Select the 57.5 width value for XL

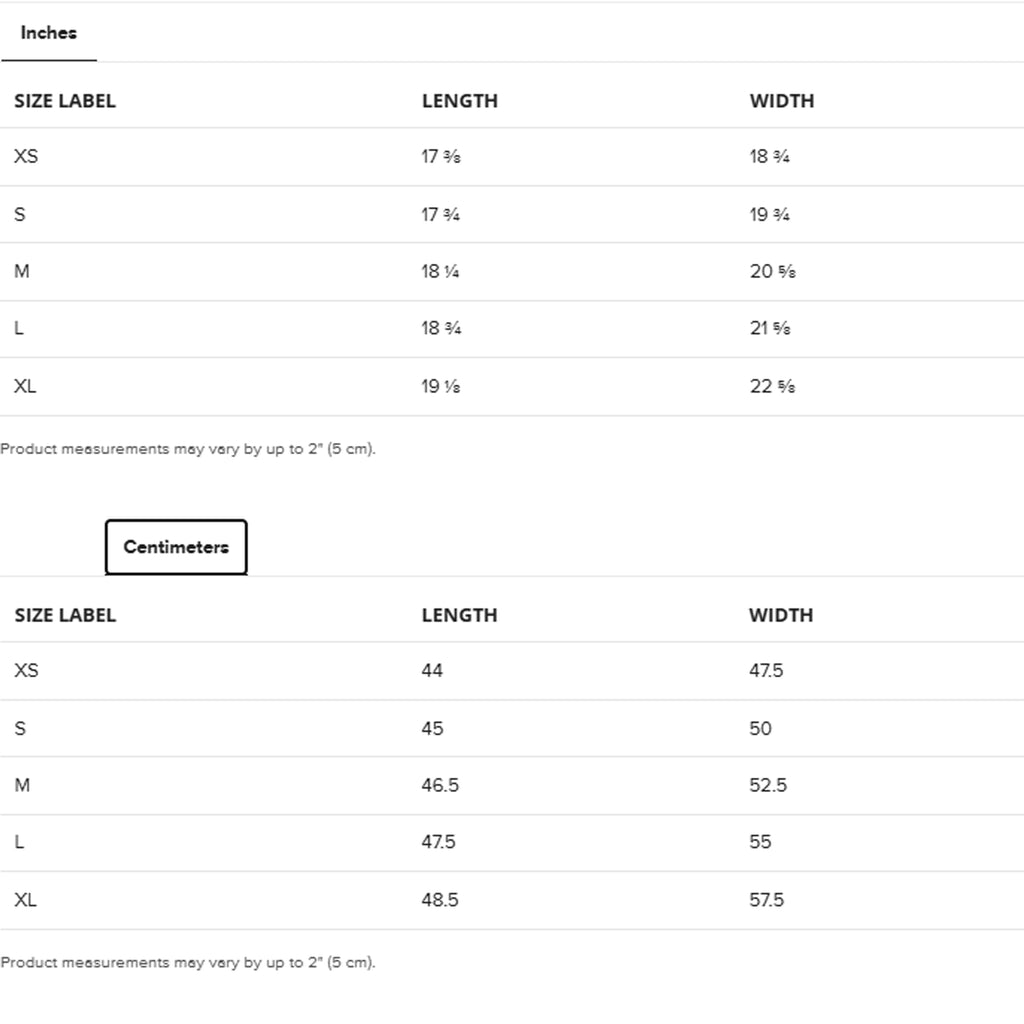point(767,900)
